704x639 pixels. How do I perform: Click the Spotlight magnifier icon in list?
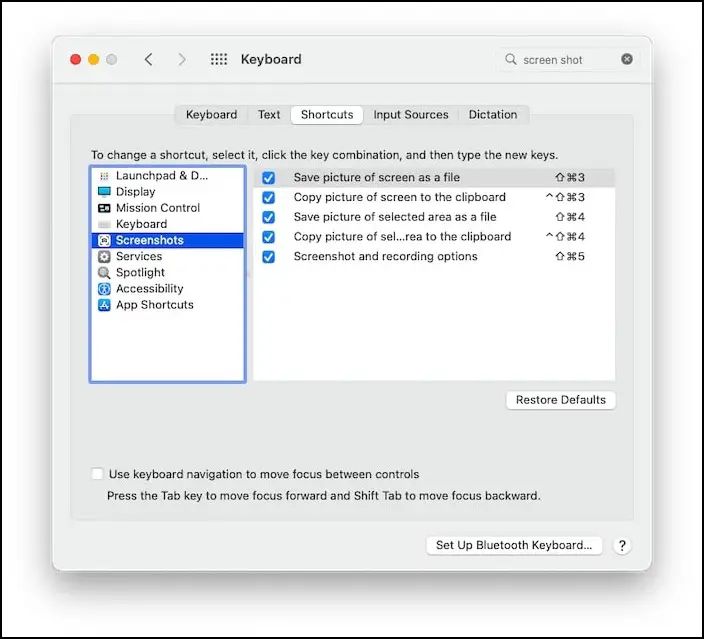tap(104, 273)
